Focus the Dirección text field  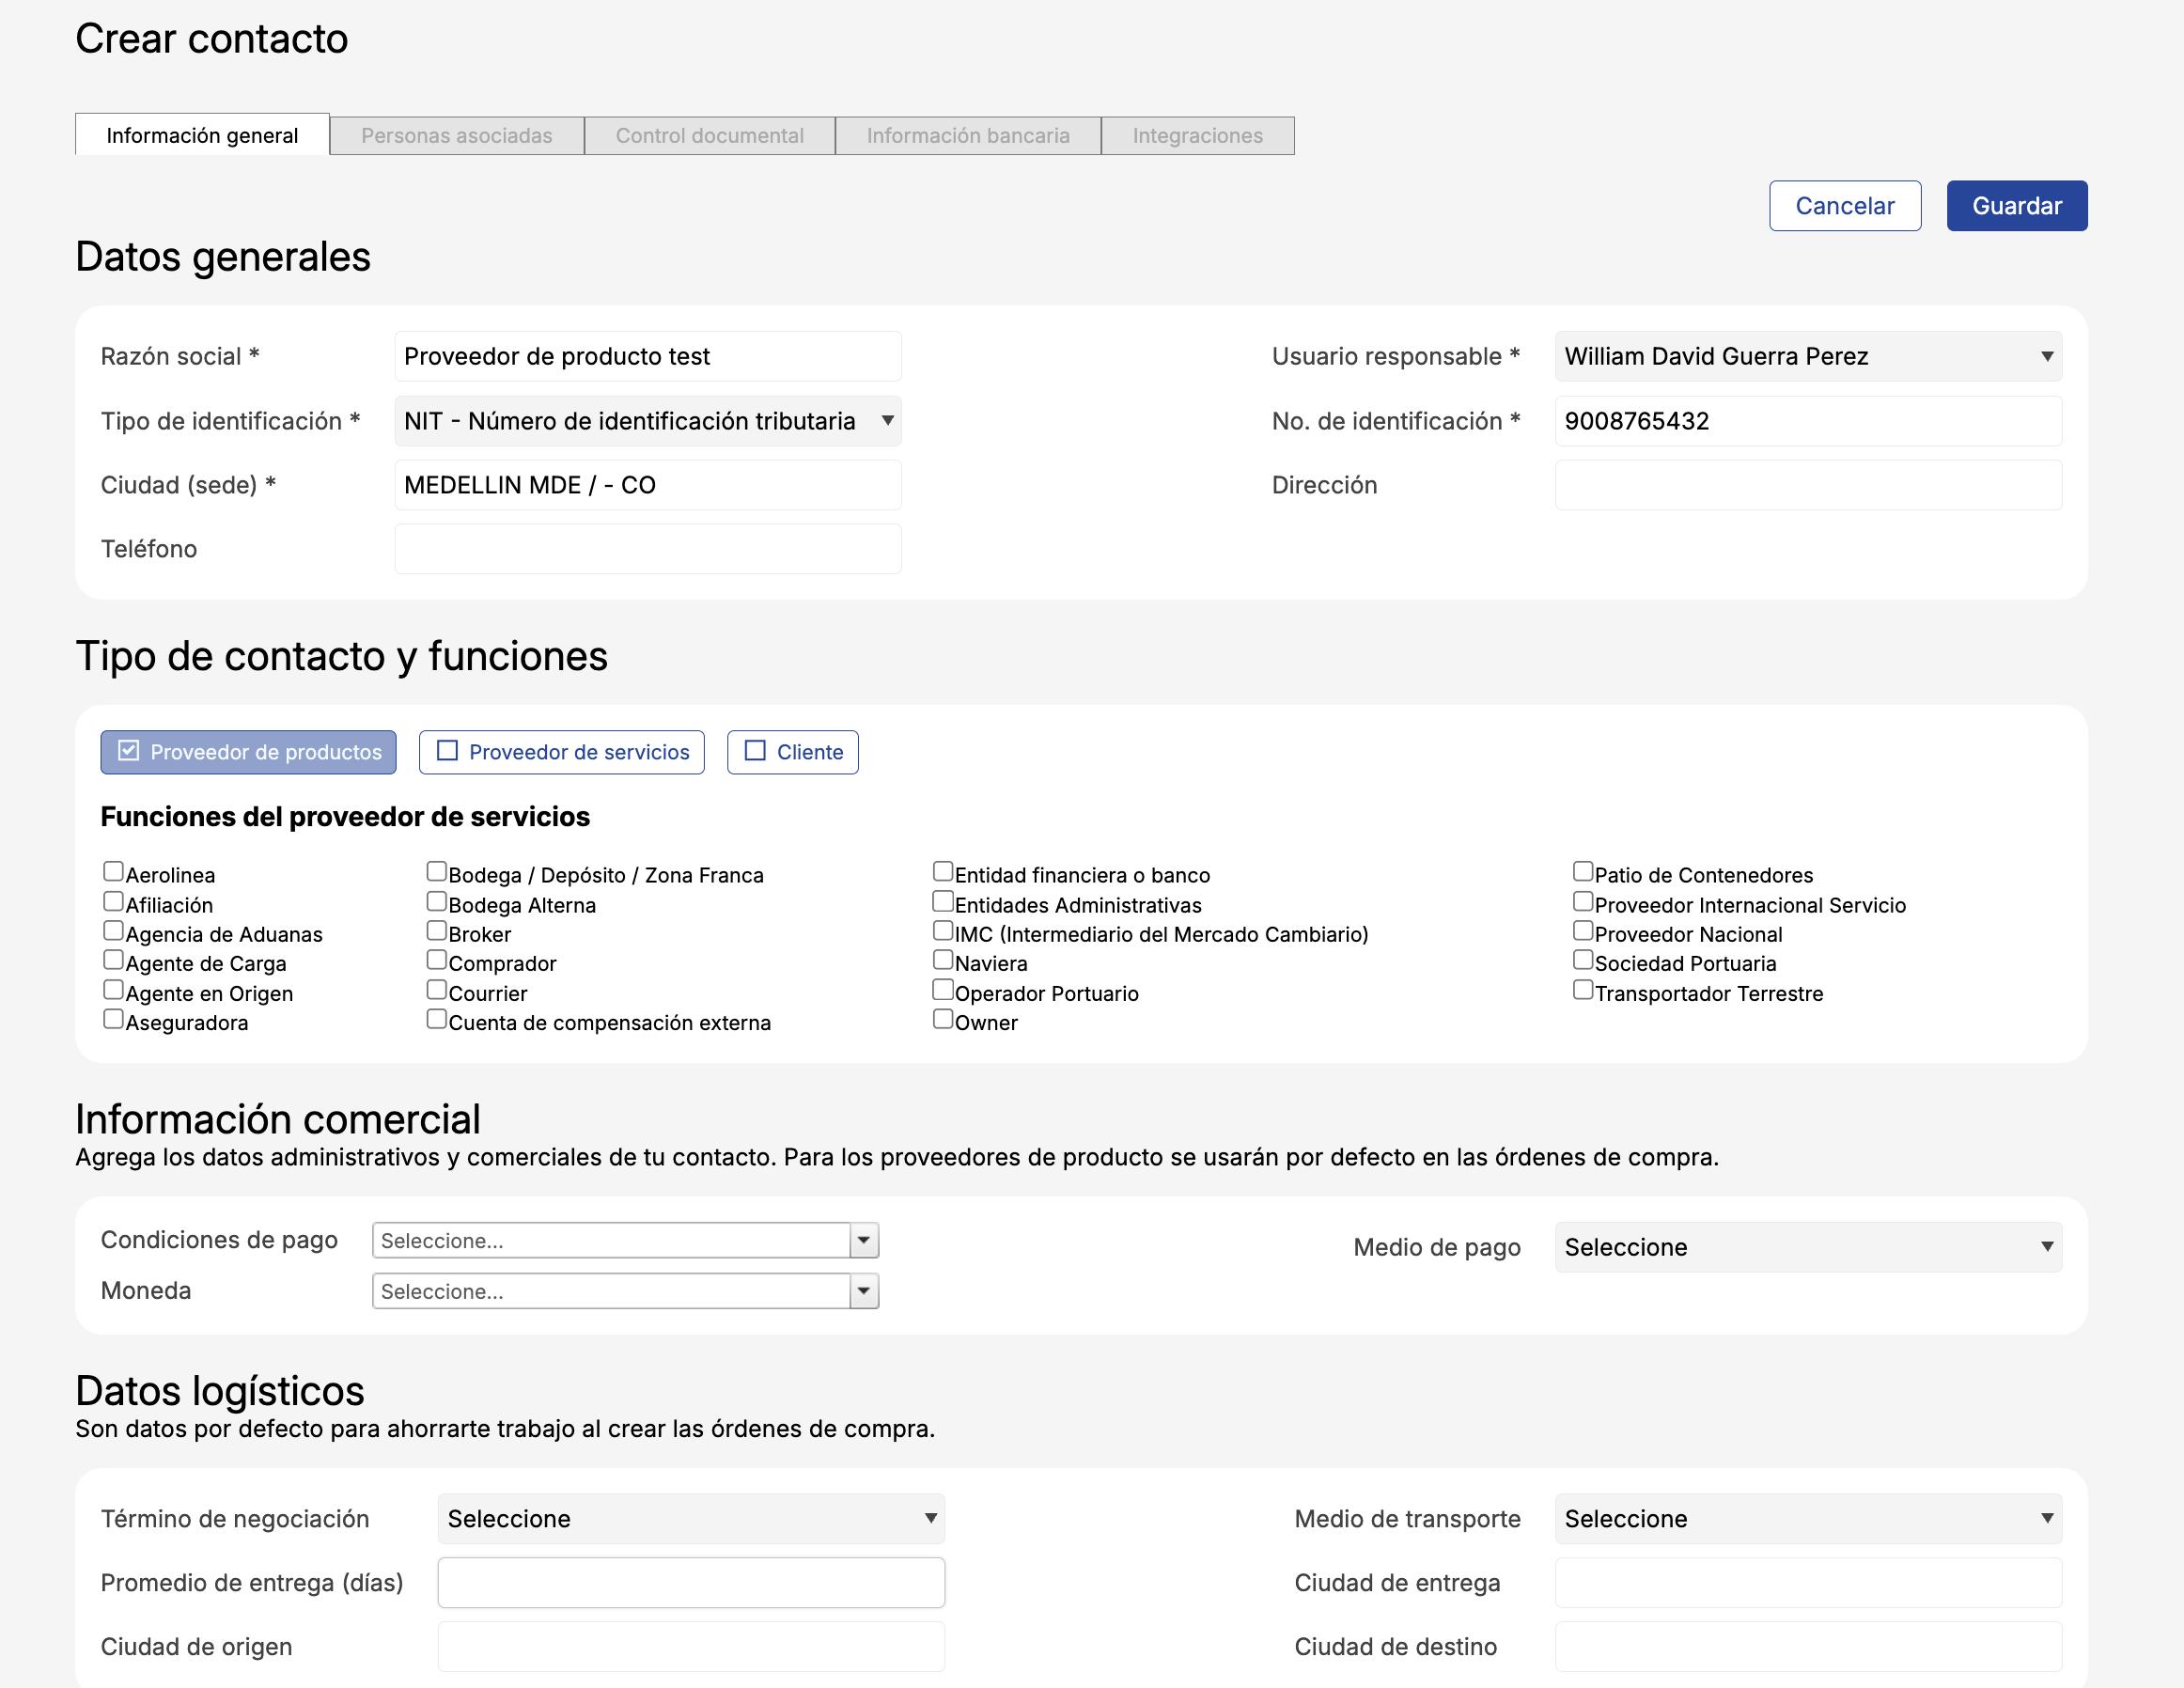(1807, 485)
